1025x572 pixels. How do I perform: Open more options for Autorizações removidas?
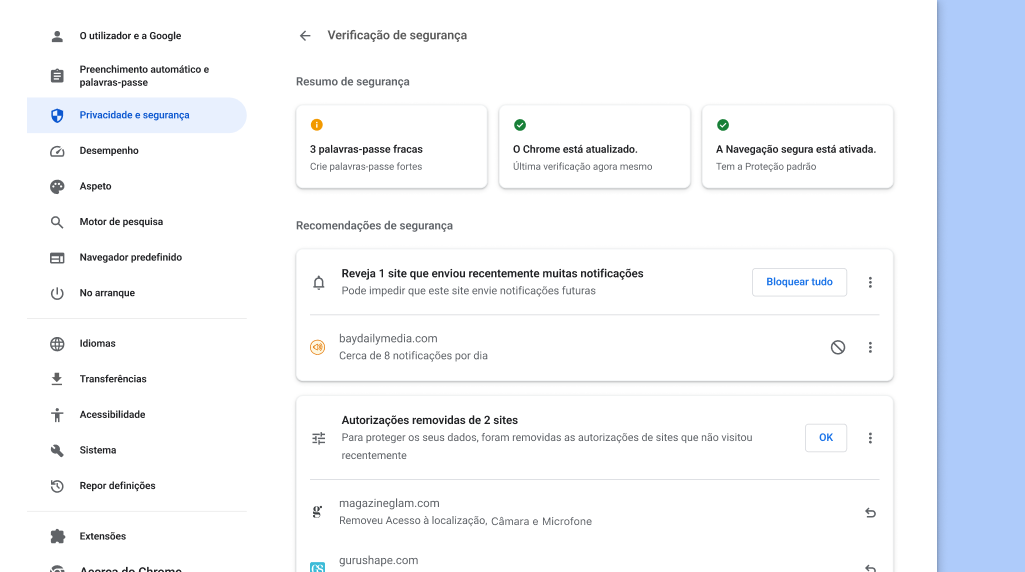coord(870,439)
